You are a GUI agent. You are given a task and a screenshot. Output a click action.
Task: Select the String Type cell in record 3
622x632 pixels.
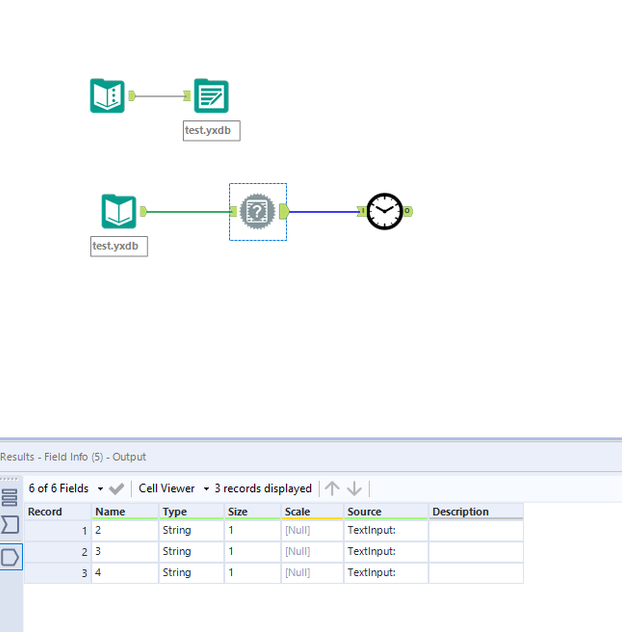click(191, 573)
